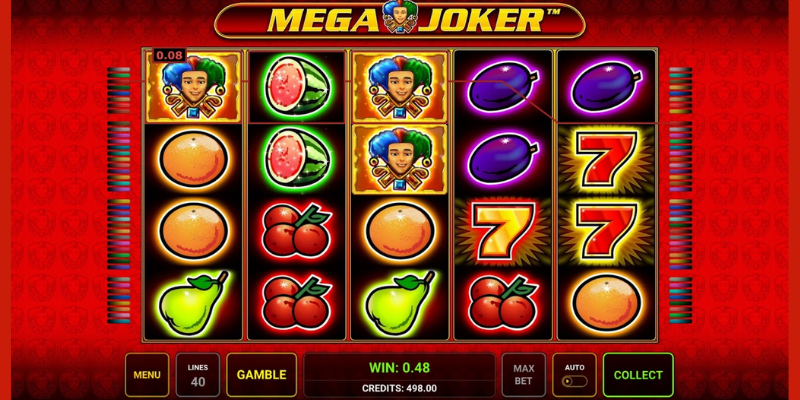The image size is (800, 400).
Task: Open the LINES 40 selector
Action: (198, 375)
